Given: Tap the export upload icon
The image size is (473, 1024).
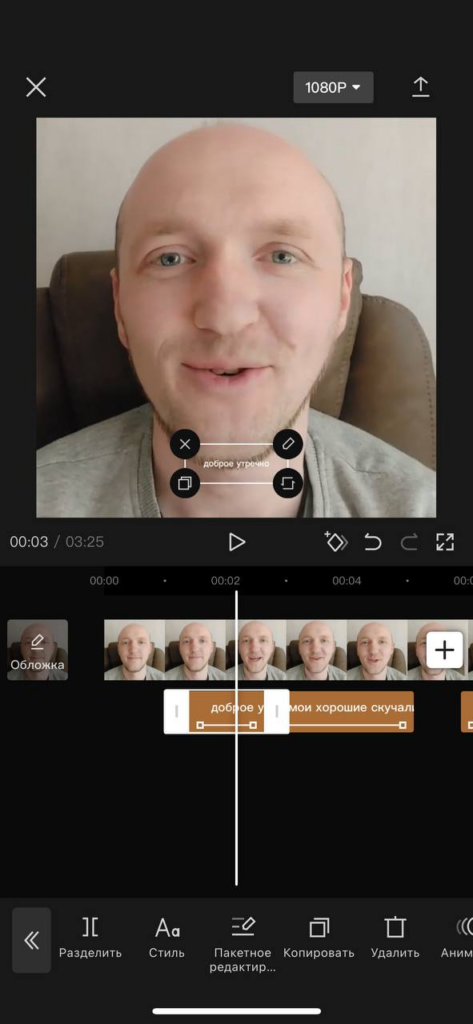Looking at the screenshot, I should 421,88.
